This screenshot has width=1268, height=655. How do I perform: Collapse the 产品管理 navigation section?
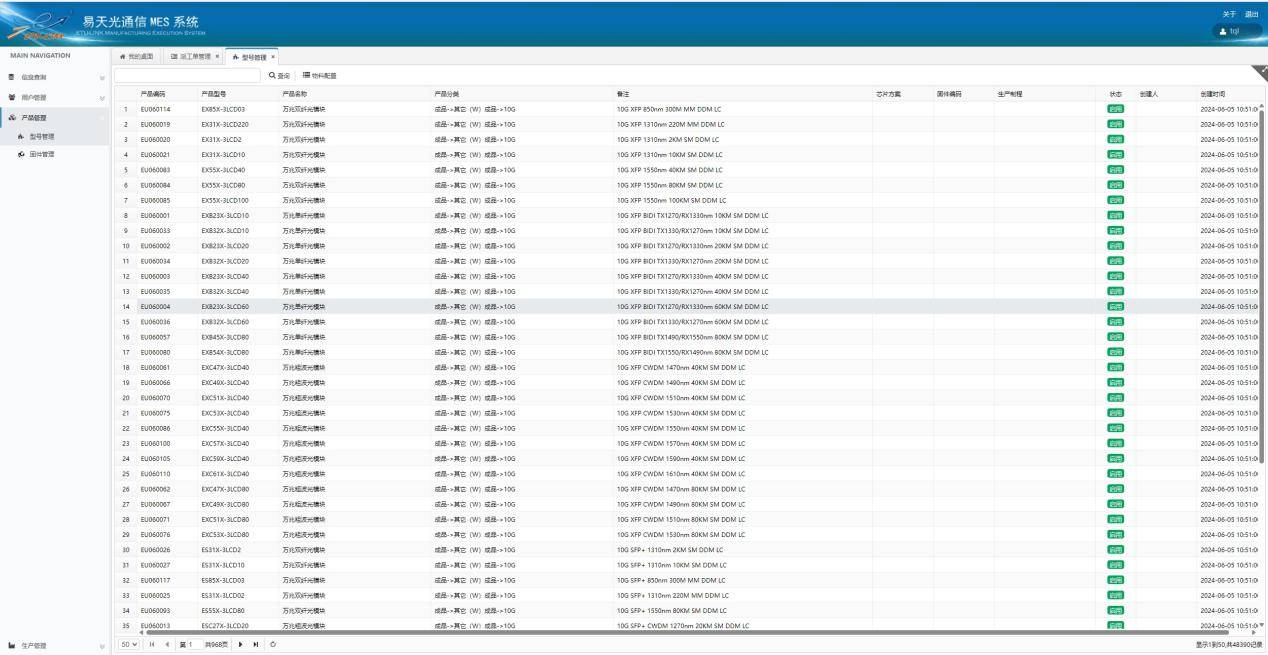[x=55, y=117]
